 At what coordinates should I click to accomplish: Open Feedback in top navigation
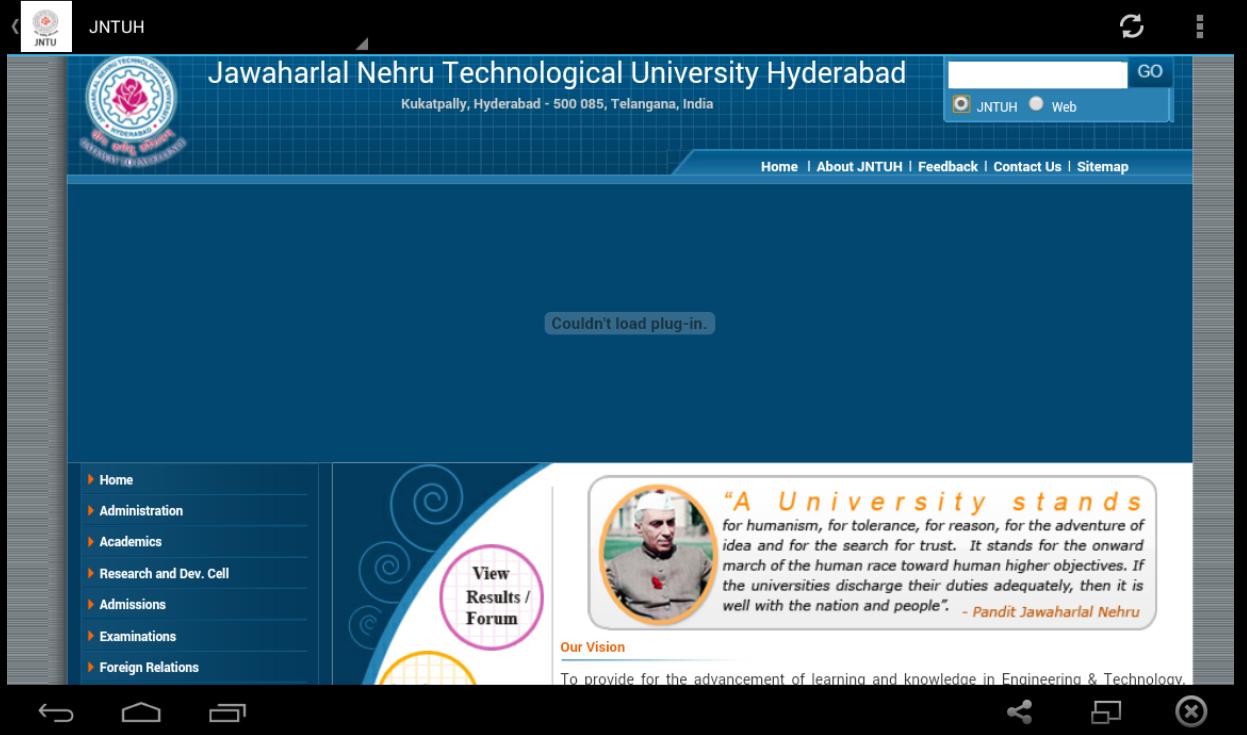pyautogui.click(x=948, y=167)
